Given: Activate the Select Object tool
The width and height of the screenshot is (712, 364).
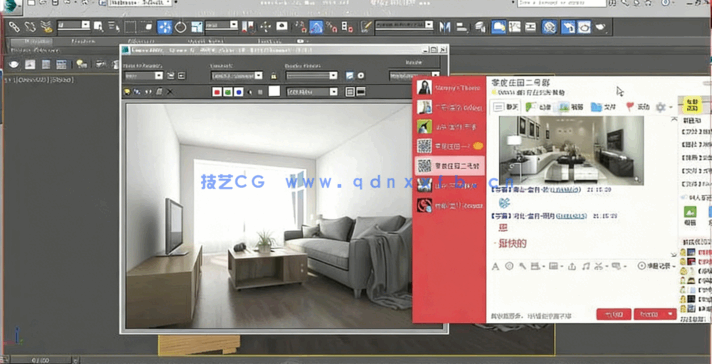Looking at the screenshot, I should coord(98,27).
